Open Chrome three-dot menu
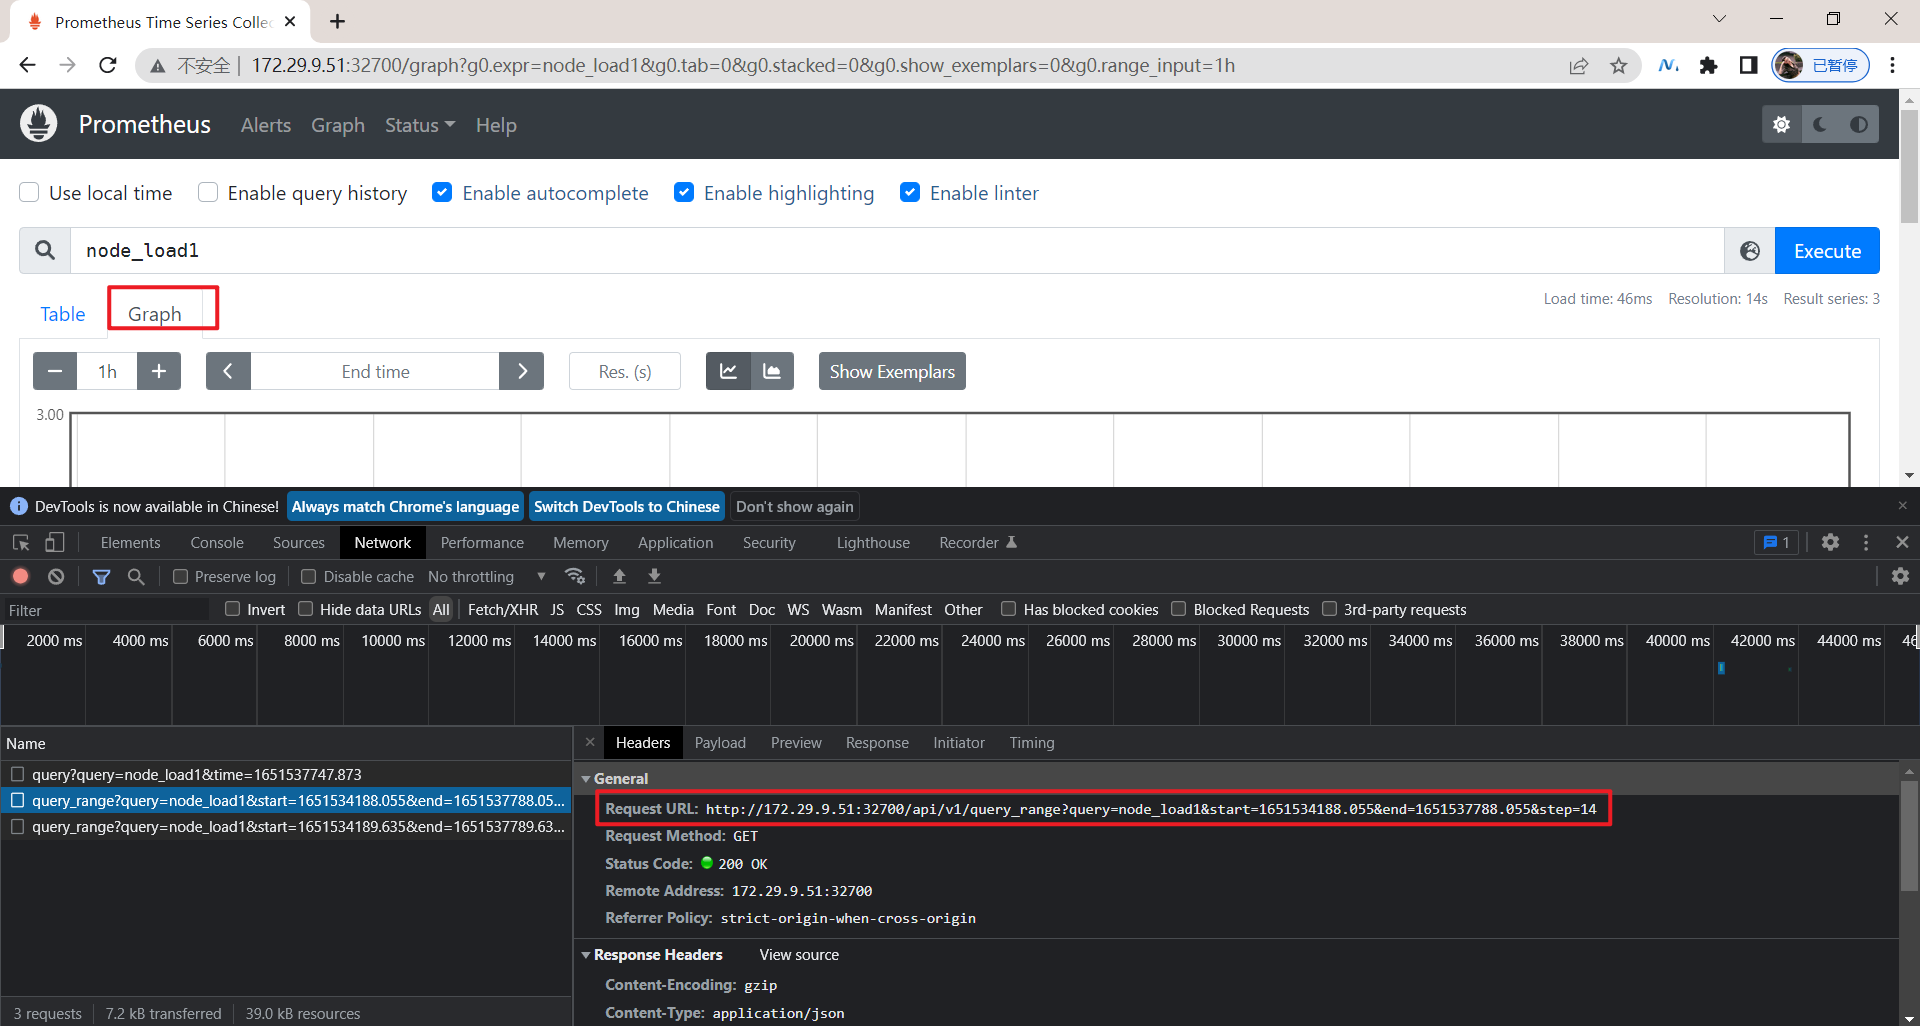 [x=1892, y=66]
